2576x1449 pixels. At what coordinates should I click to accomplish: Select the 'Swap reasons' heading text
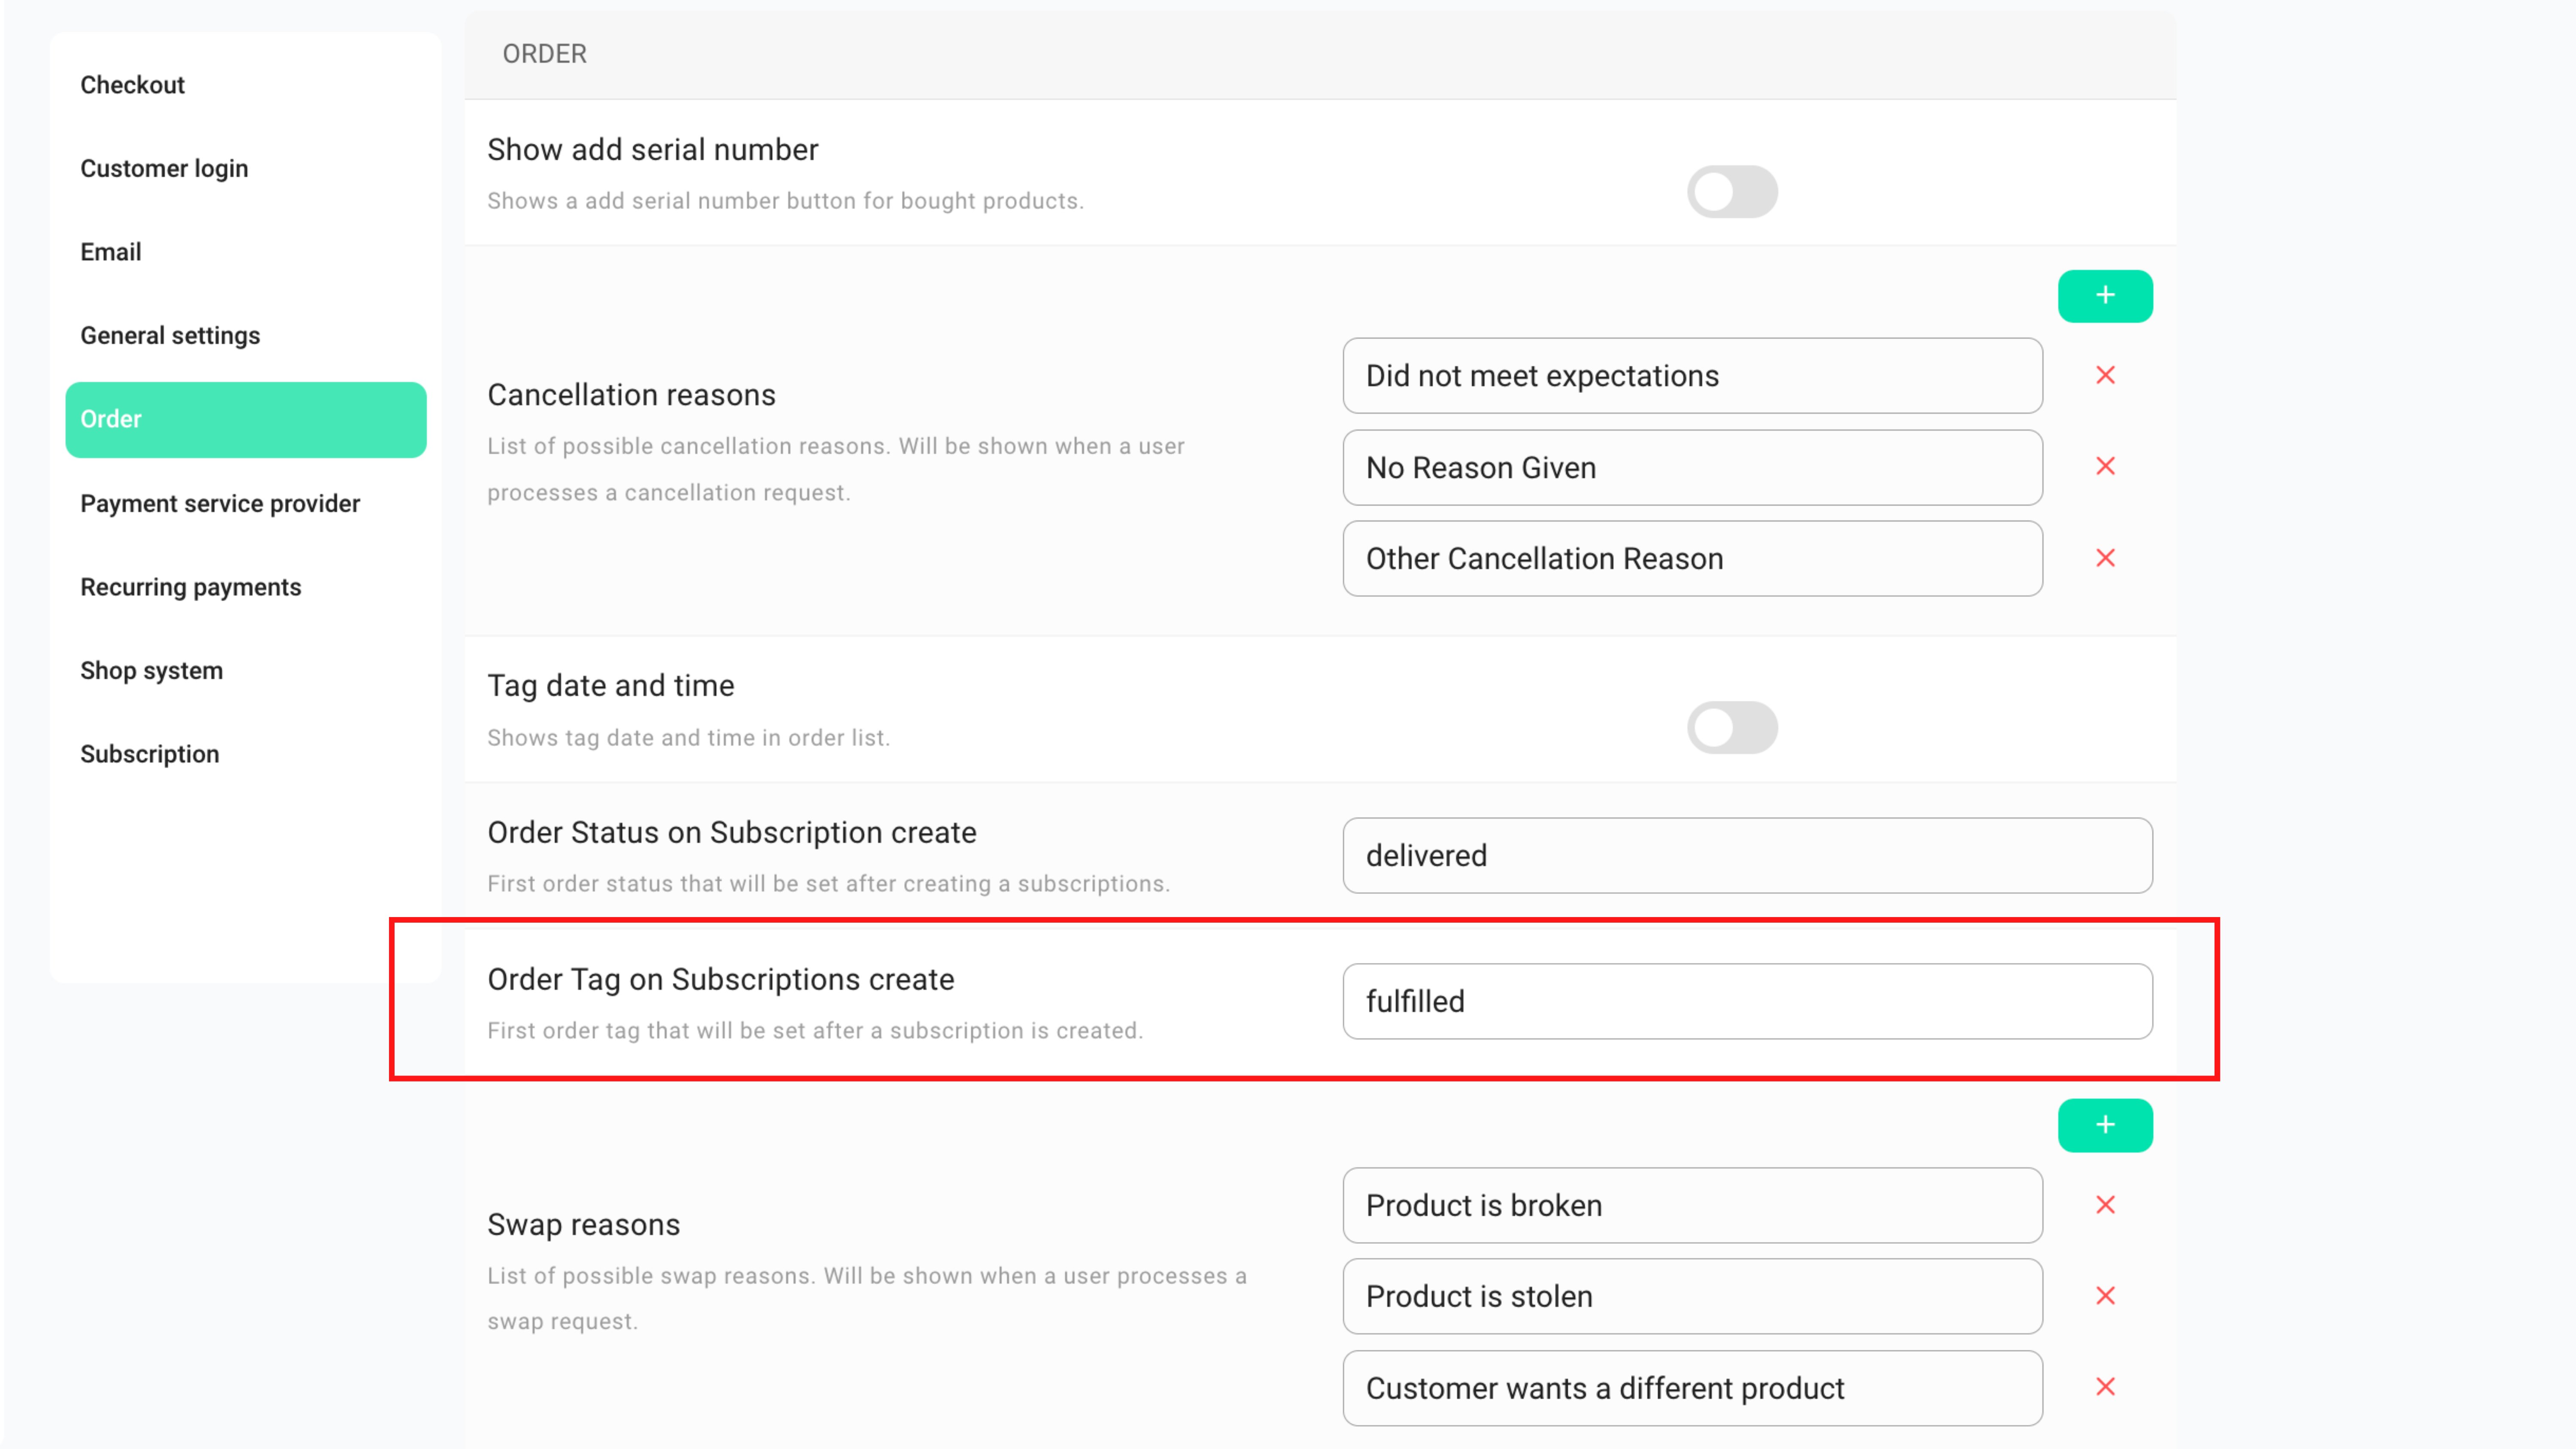tap(583, 1225)
